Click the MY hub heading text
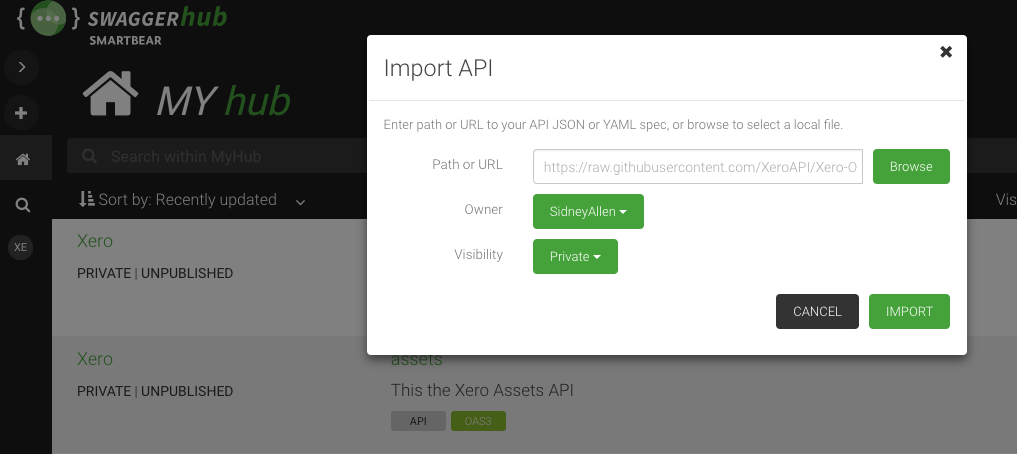1017x454 pixels. 223,101
